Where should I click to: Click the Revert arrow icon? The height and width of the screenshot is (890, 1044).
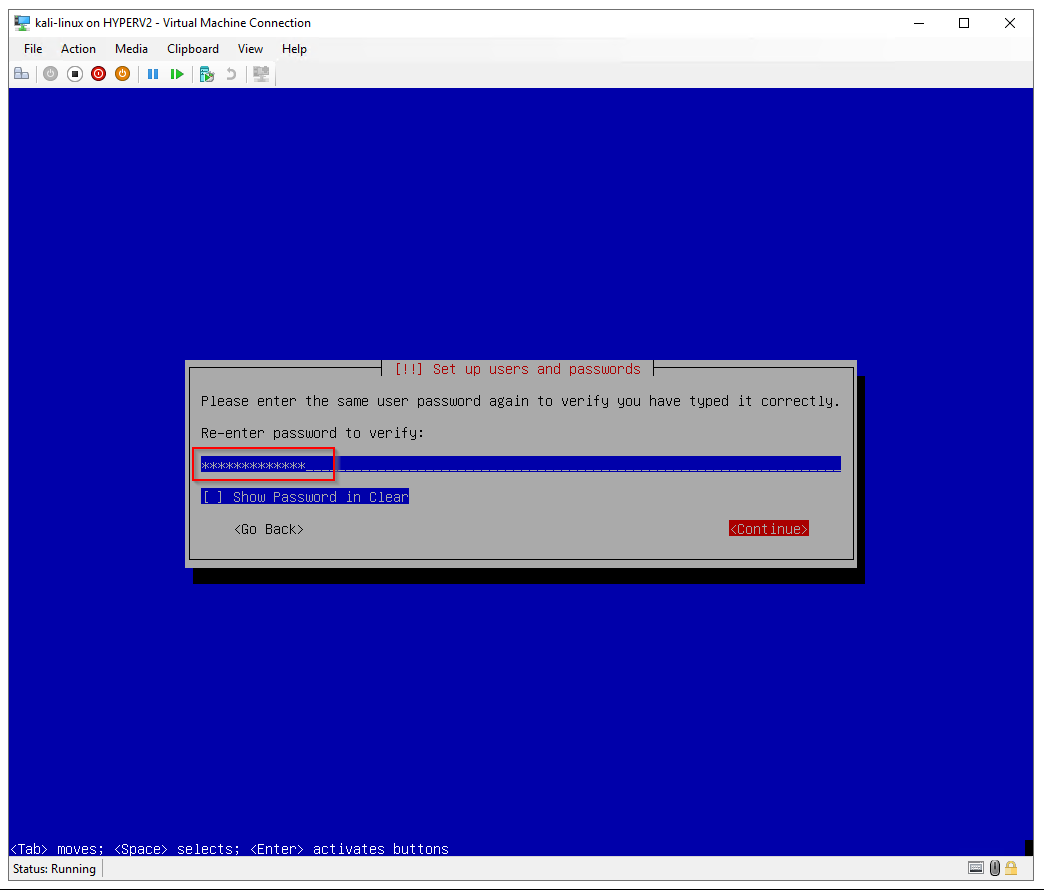coord(231,74)
